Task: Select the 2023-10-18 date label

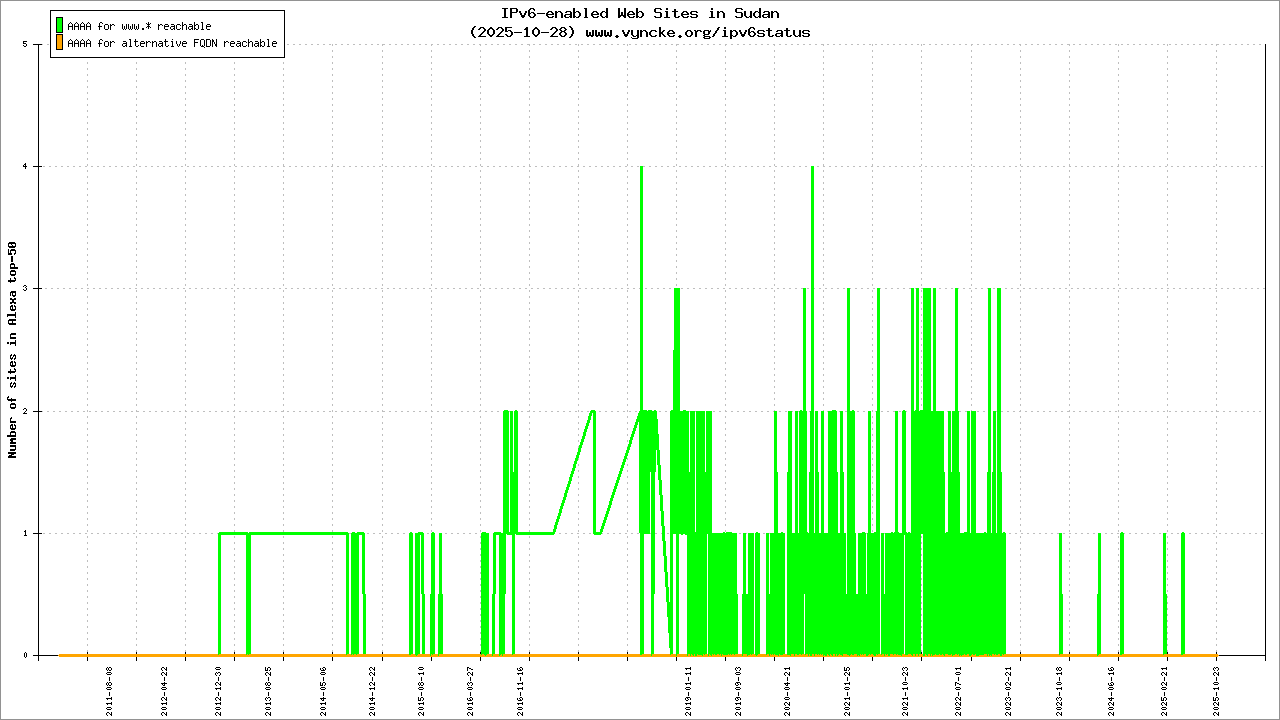Action: coord(1061,690)
